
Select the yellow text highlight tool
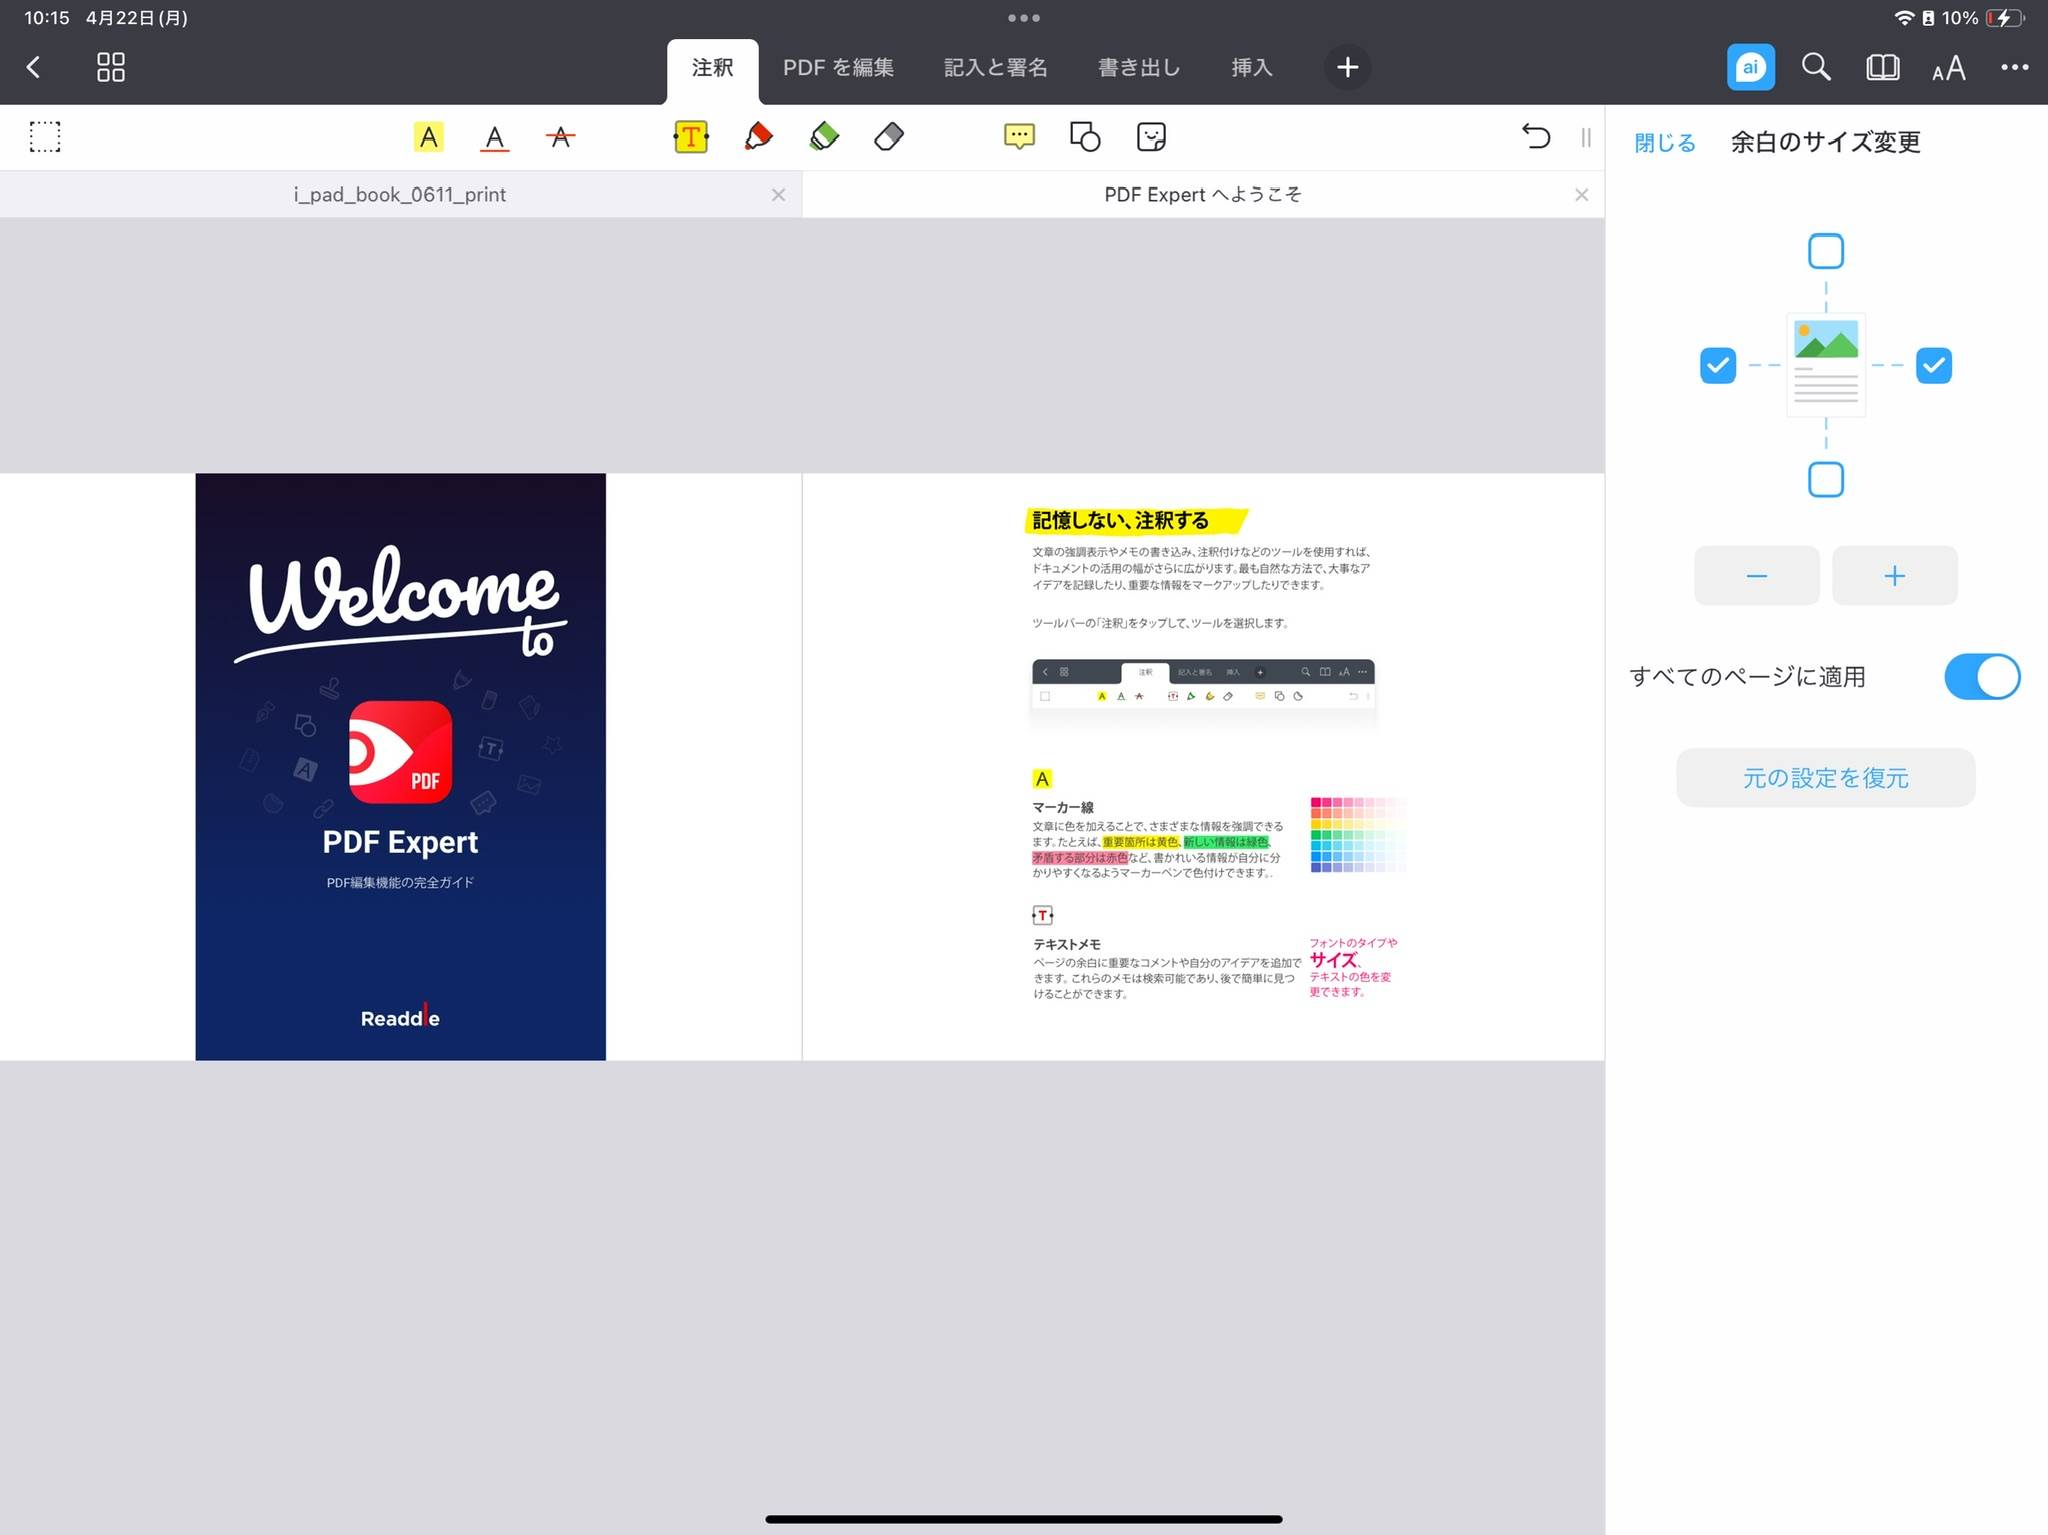coord(428,137)
